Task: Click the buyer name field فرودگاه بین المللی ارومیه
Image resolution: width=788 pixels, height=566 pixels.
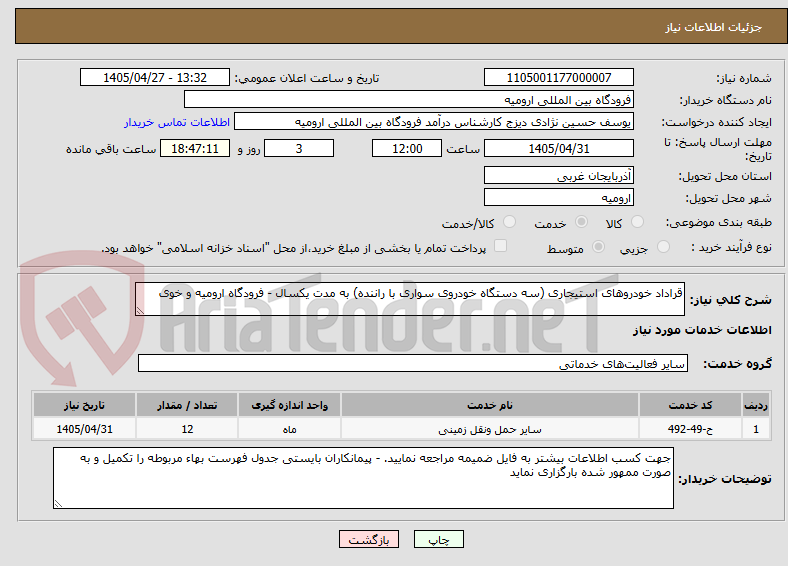Action: 409,100
